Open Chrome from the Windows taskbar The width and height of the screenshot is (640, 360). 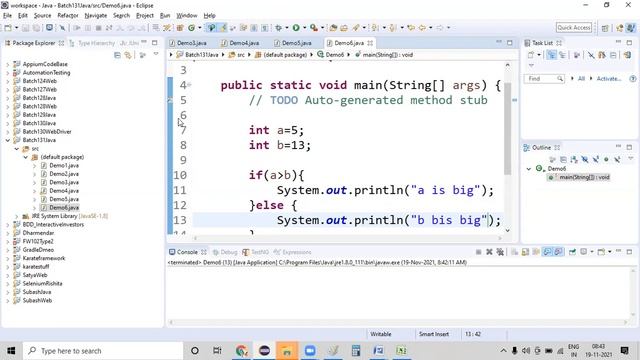click(242, 351)
